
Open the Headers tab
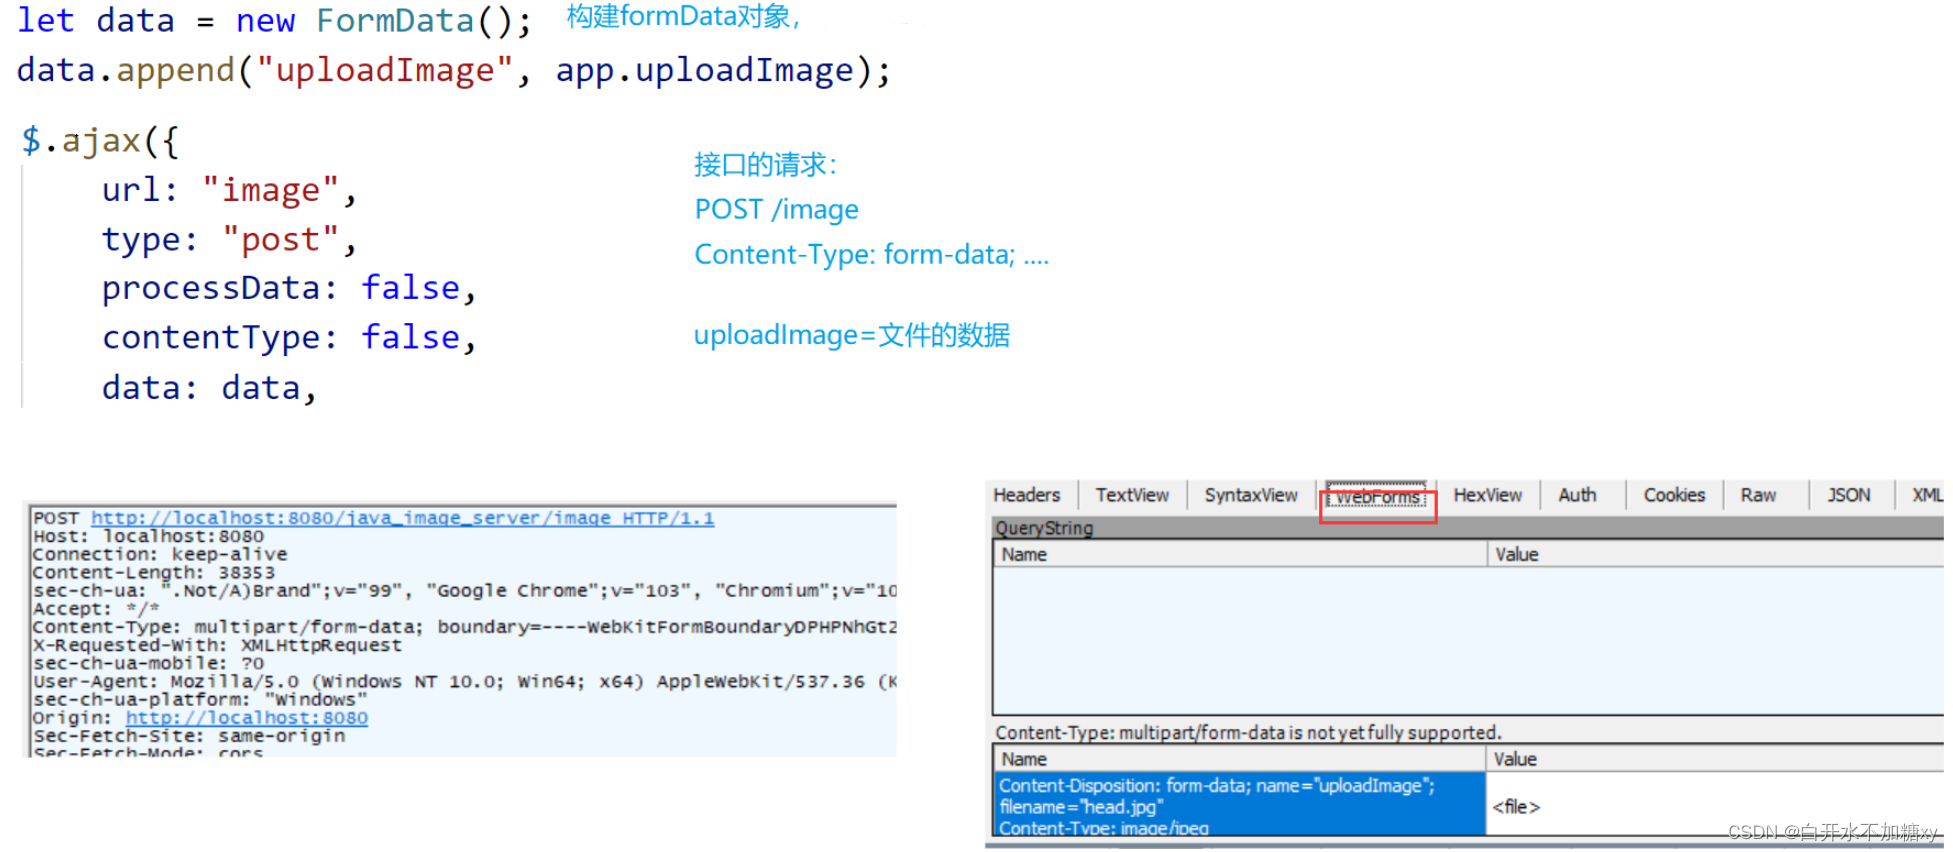tap(1026, 495)
